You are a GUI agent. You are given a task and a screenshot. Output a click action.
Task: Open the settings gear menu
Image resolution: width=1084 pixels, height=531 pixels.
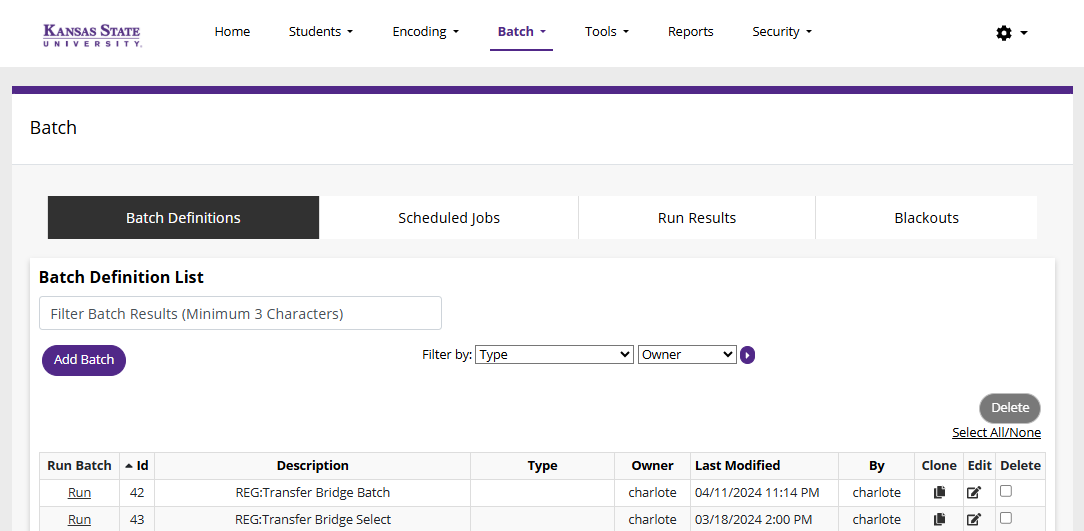1011,32
